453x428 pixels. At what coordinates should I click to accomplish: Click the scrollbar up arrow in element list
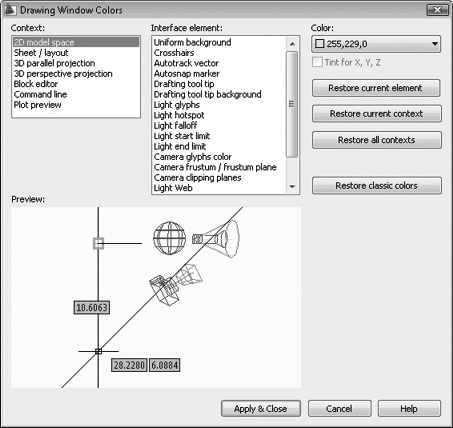pyautogui.click(x=292, y=44)
